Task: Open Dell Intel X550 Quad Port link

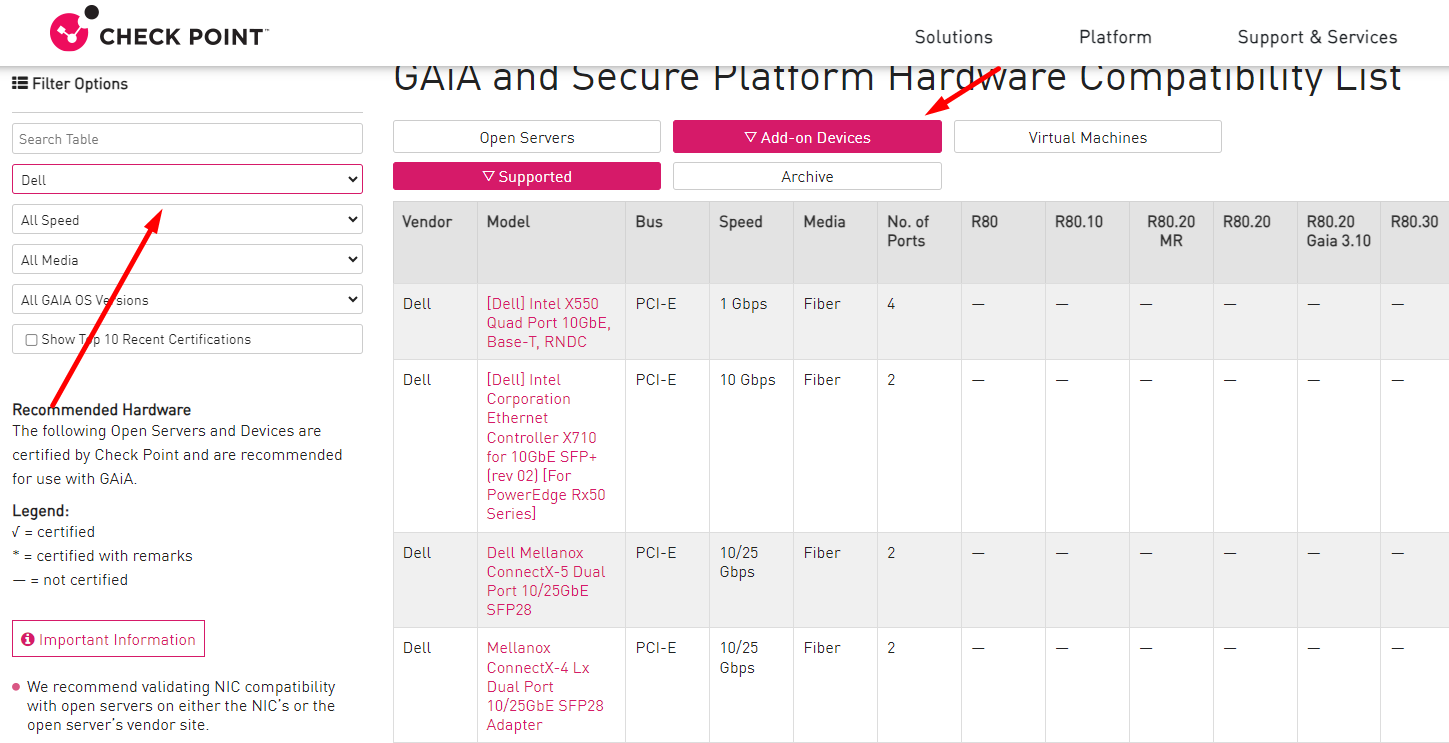Action: [x=548, y=322]
